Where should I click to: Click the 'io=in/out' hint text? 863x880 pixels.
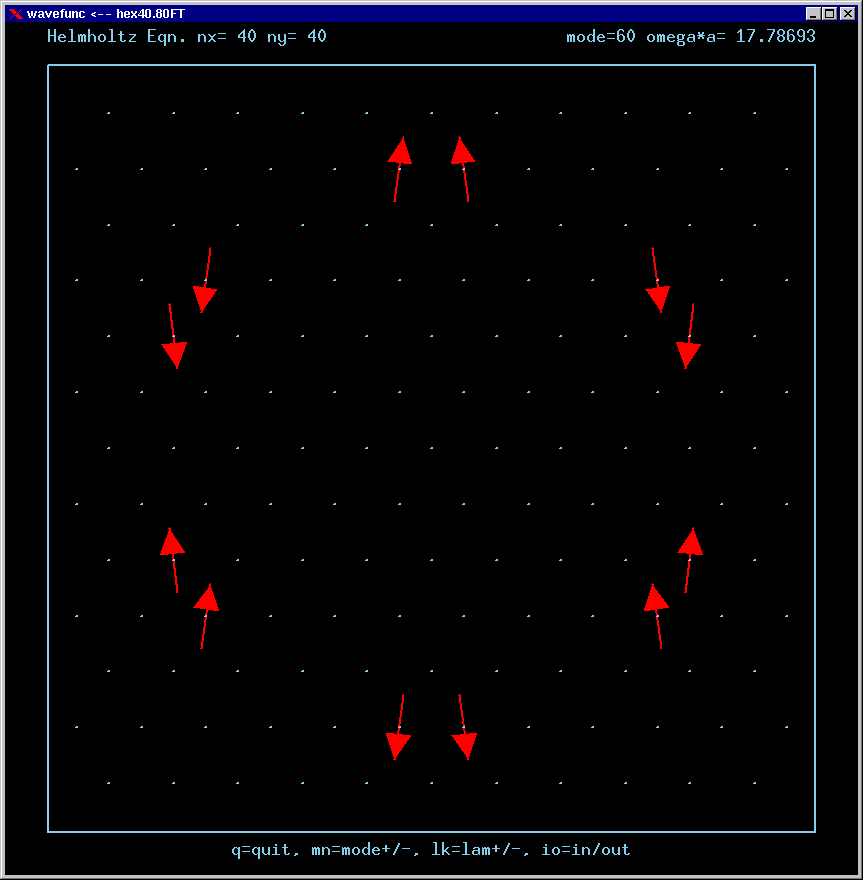tap(586, 850)
